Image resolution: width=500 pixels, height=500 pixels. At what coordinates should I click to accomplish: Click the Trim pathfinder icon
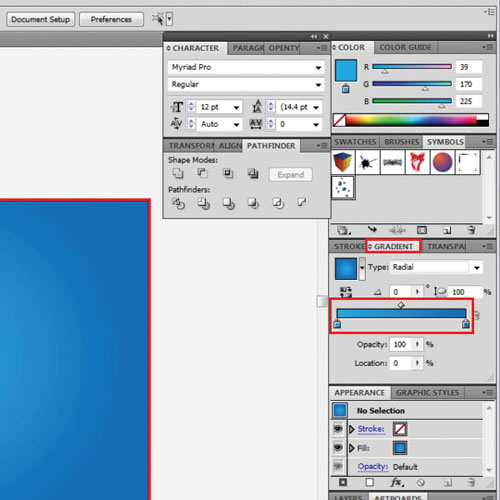(203, 203)
